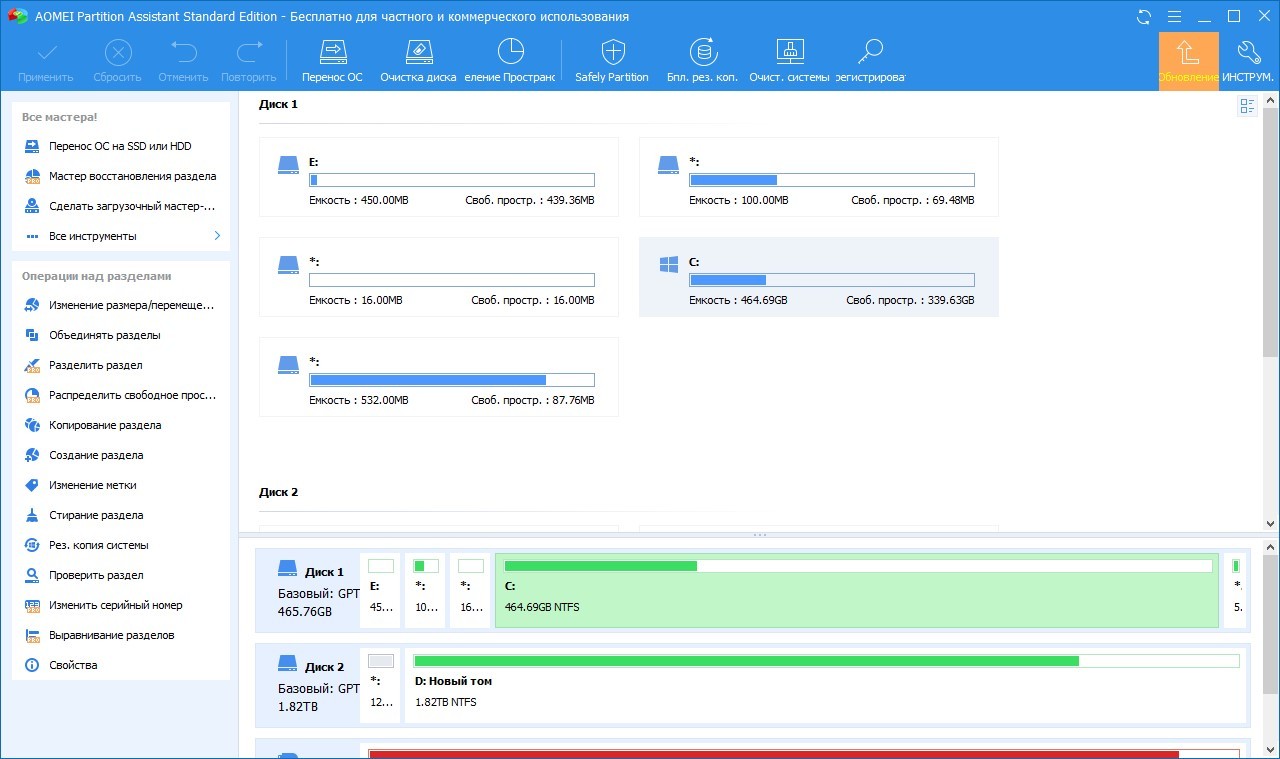Viewport: 1280px width, 759px height.
Task: Click the pane splitter grip dots
Action: pos(759,535)
